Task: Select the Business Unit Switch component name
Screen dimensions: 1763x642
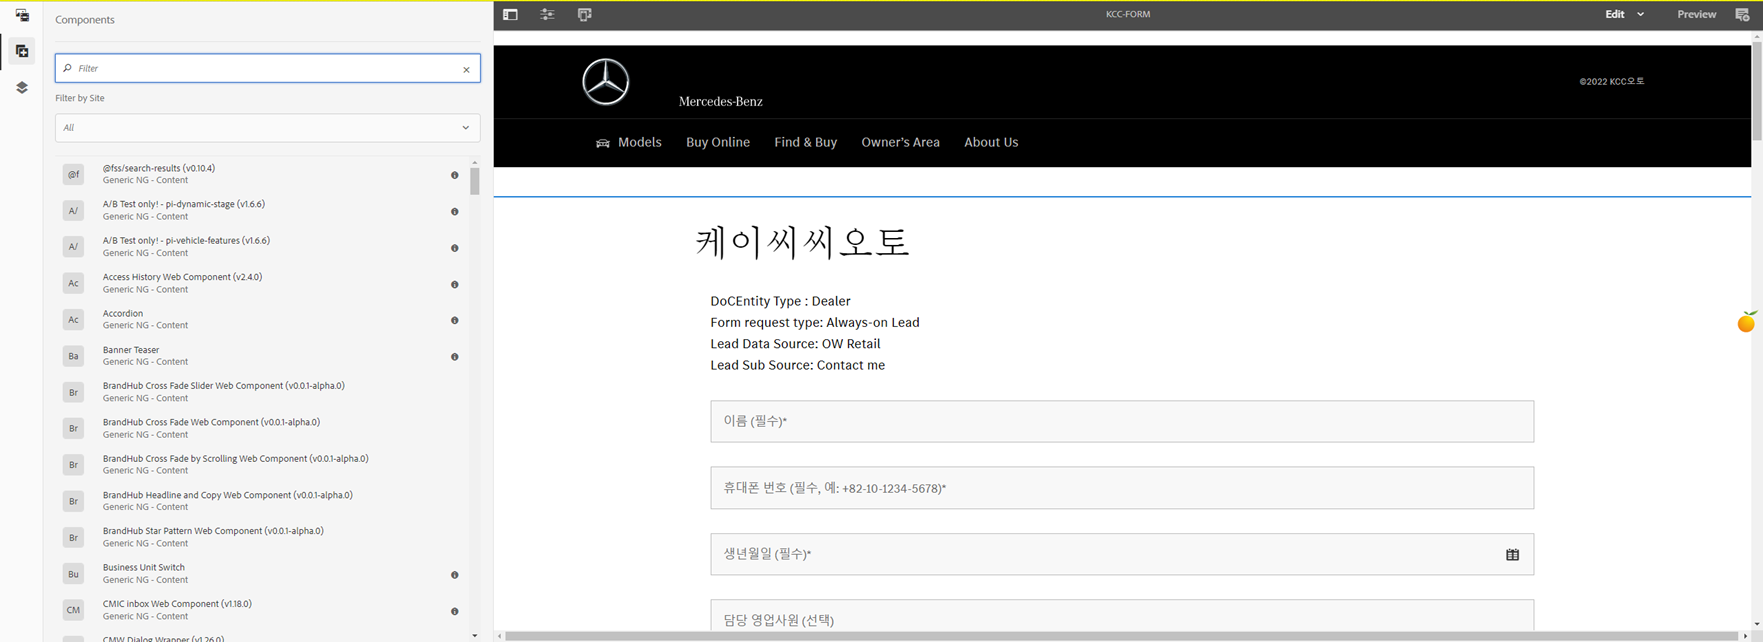Action: tap(144, 567)
